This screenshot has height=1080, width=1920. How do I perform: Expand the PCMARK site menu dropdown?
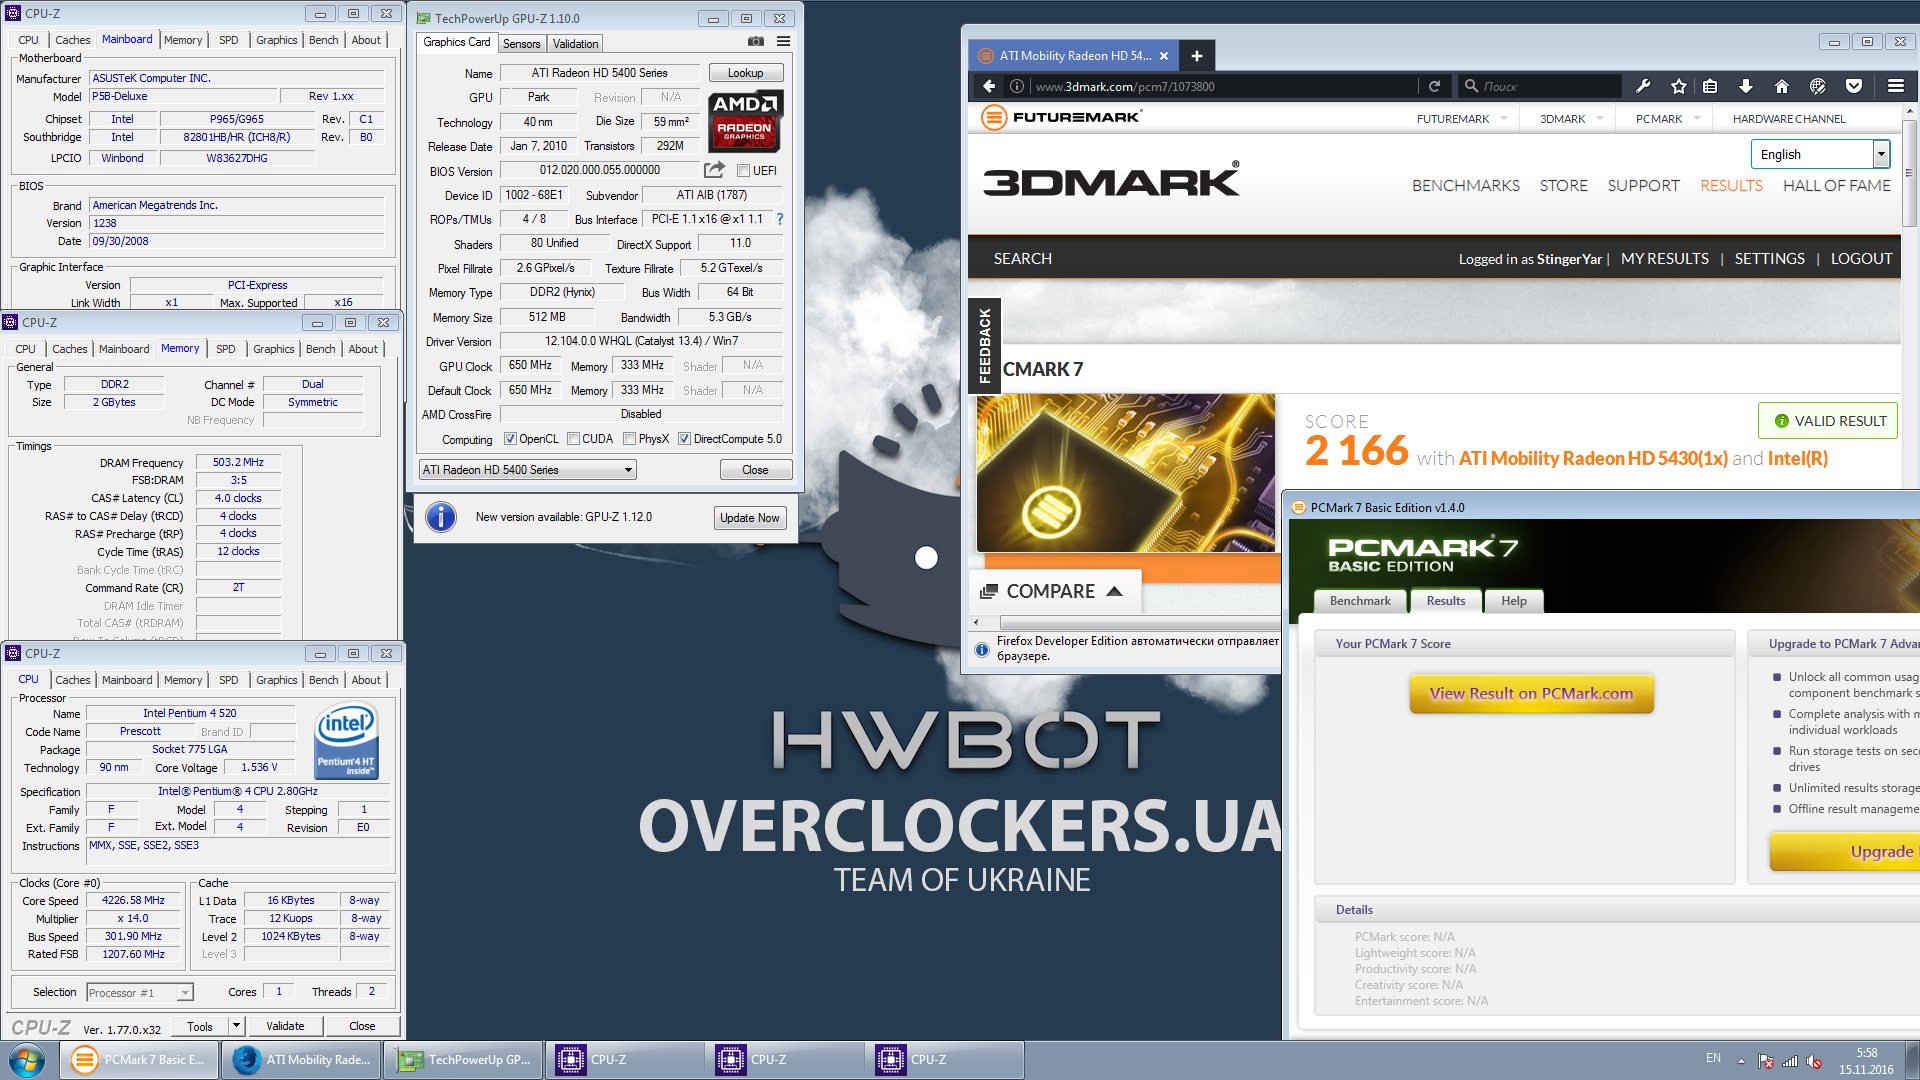(1696, 118)
